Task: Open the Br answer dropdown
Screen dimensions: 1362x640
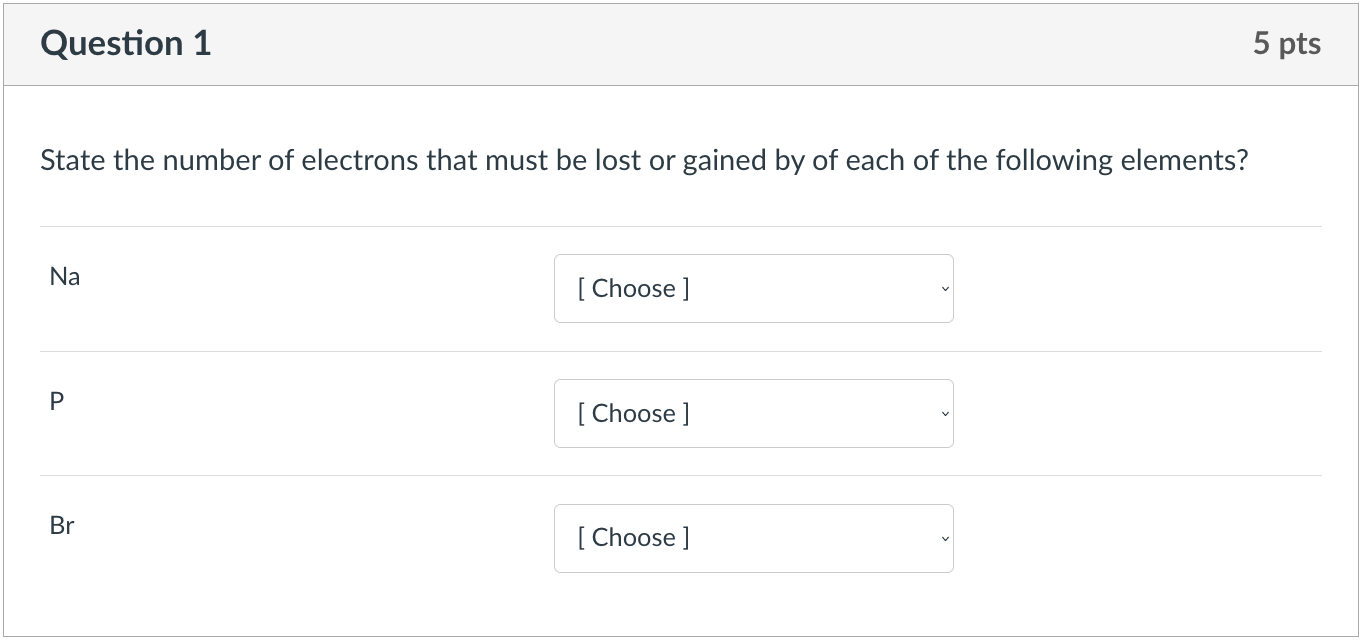Action: click(x=753, y=538)
